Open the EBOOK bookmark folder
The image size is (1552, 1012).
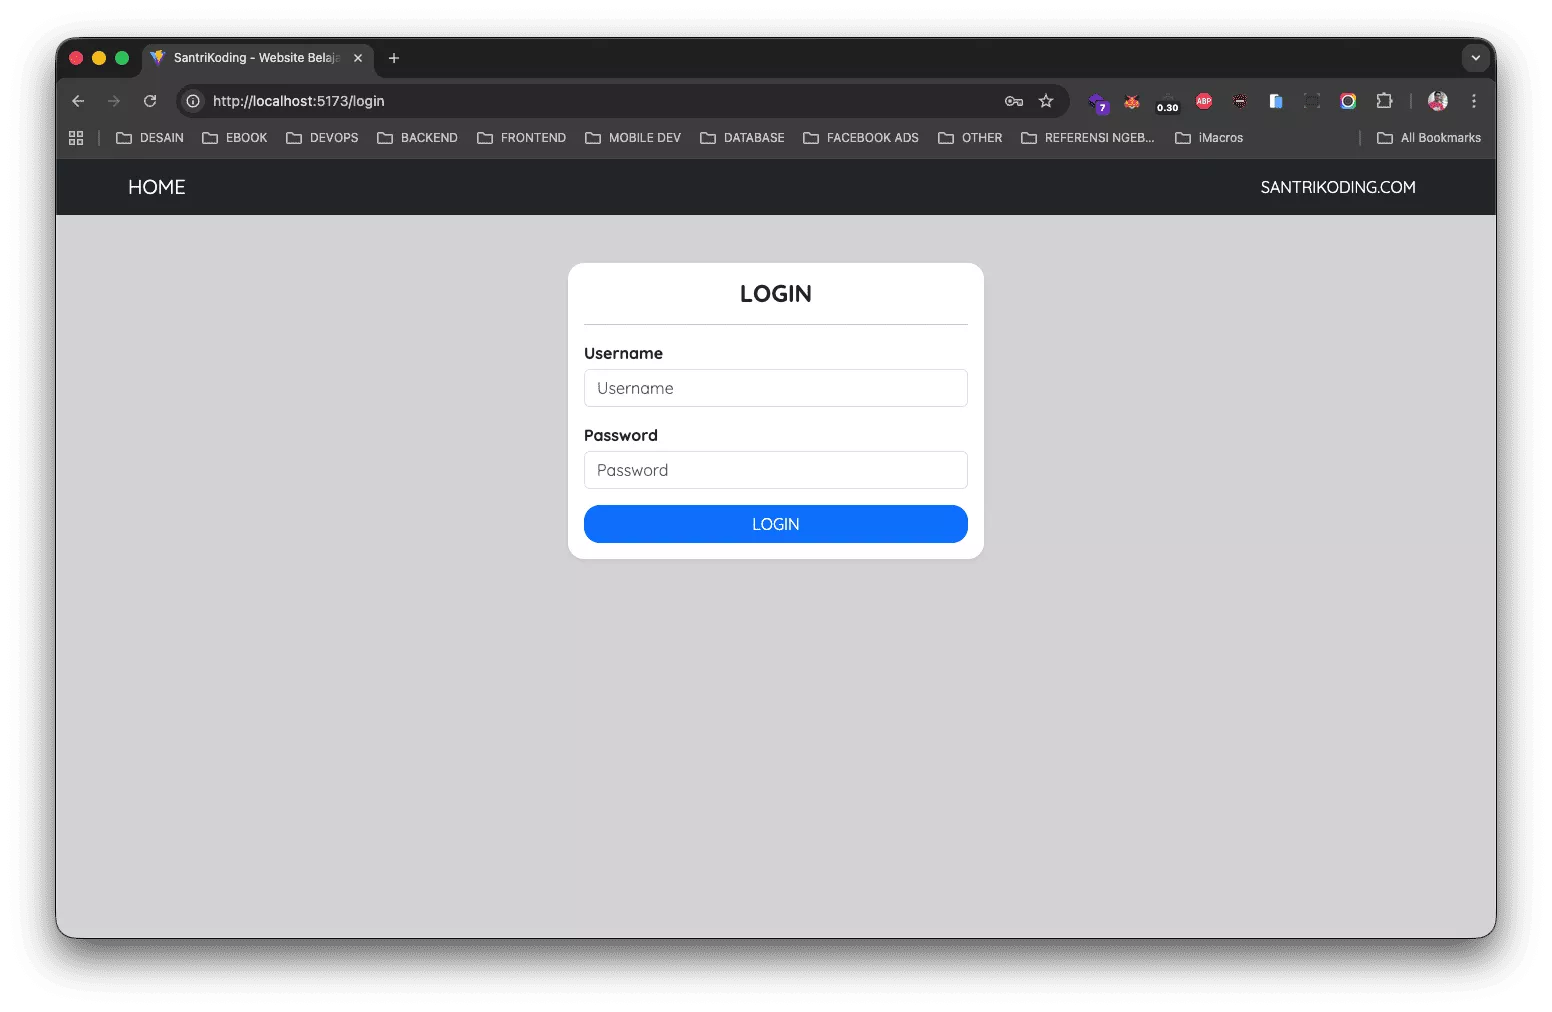point(235,138)
